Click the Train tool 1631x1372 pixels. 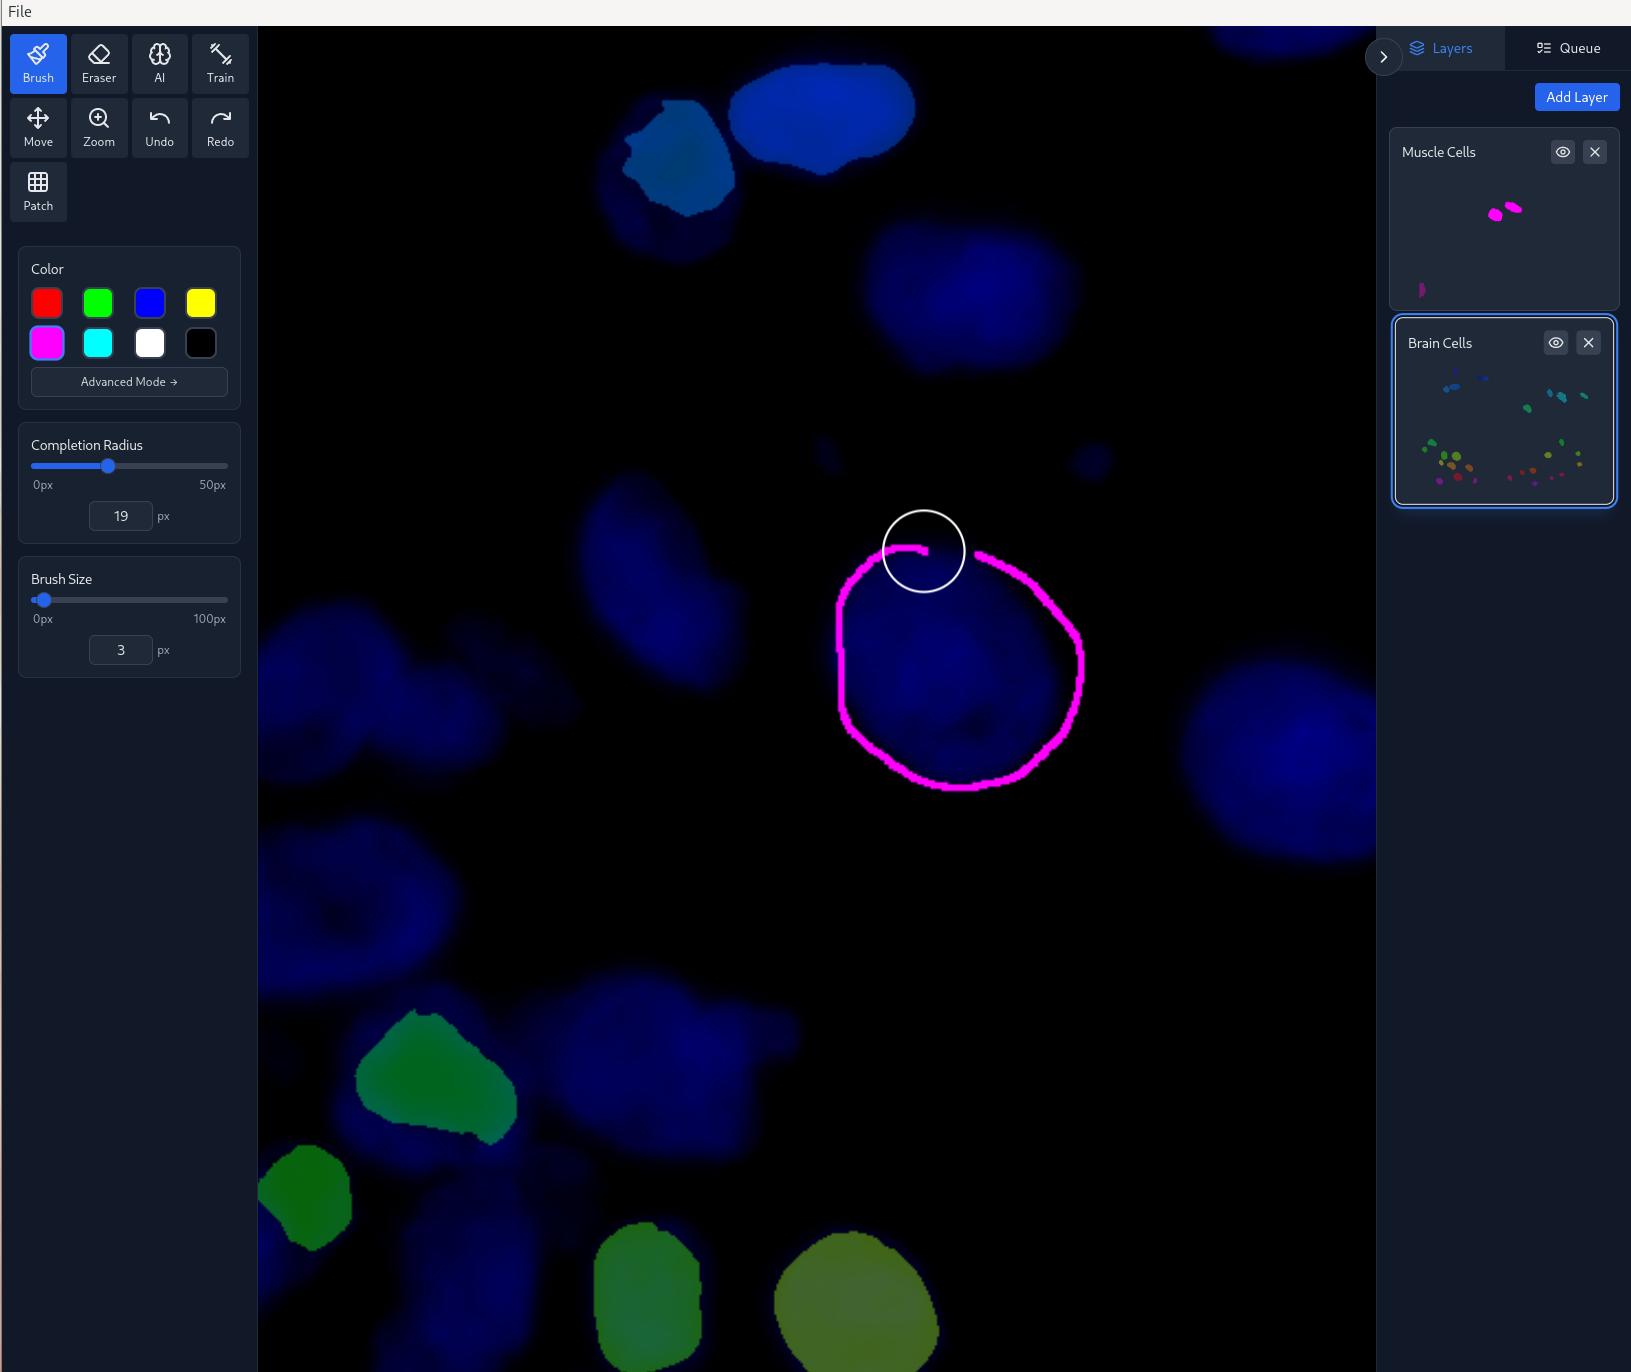[220, 63]
